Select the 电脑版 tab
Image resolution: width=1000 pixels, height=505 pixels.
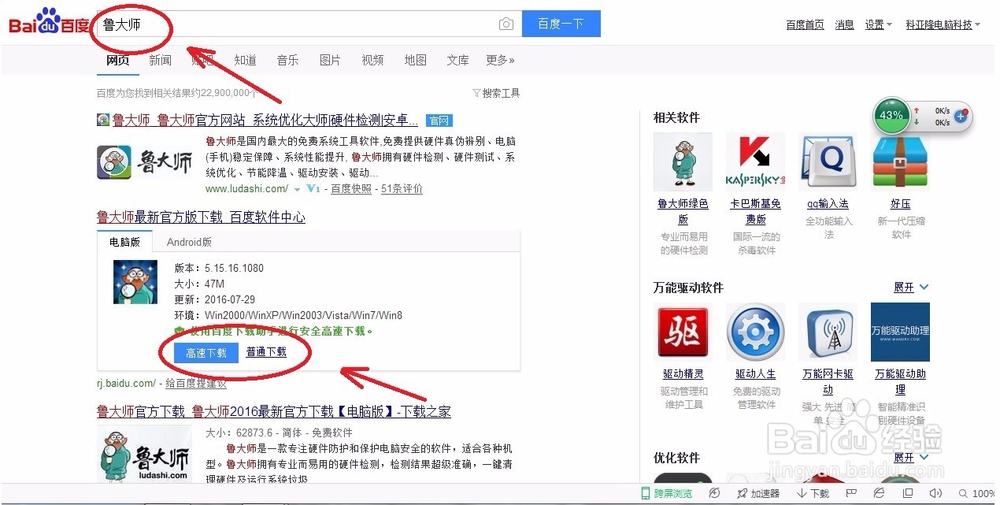[x=124, y=242]
